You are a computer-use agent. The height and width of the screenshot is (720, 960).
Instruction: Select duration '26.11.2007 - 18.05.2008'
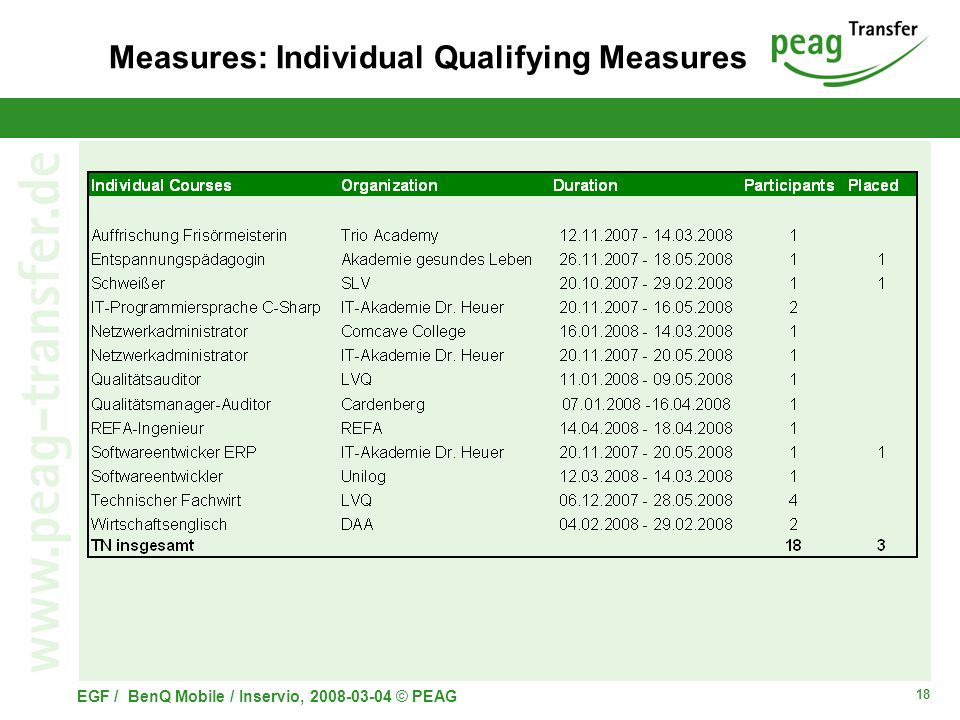click(645, 260)
